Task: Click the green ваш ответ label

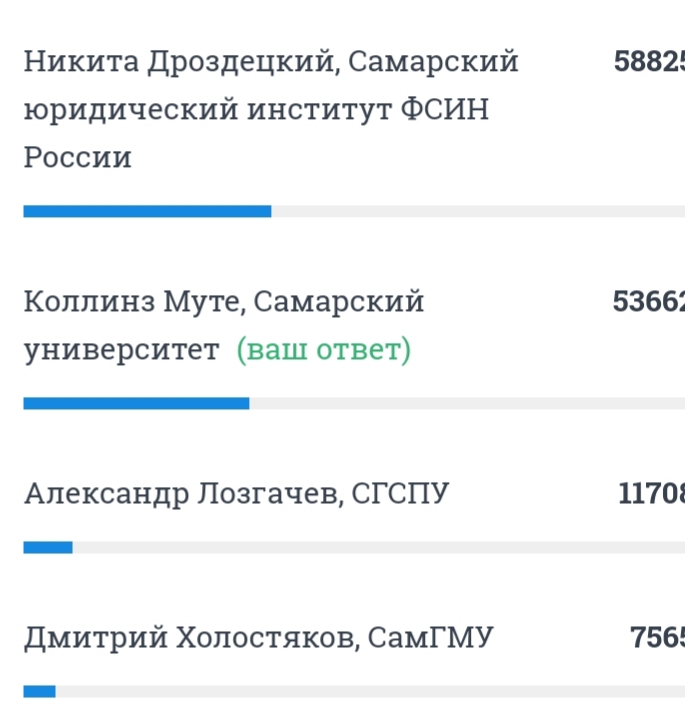Action: [323, 351]
